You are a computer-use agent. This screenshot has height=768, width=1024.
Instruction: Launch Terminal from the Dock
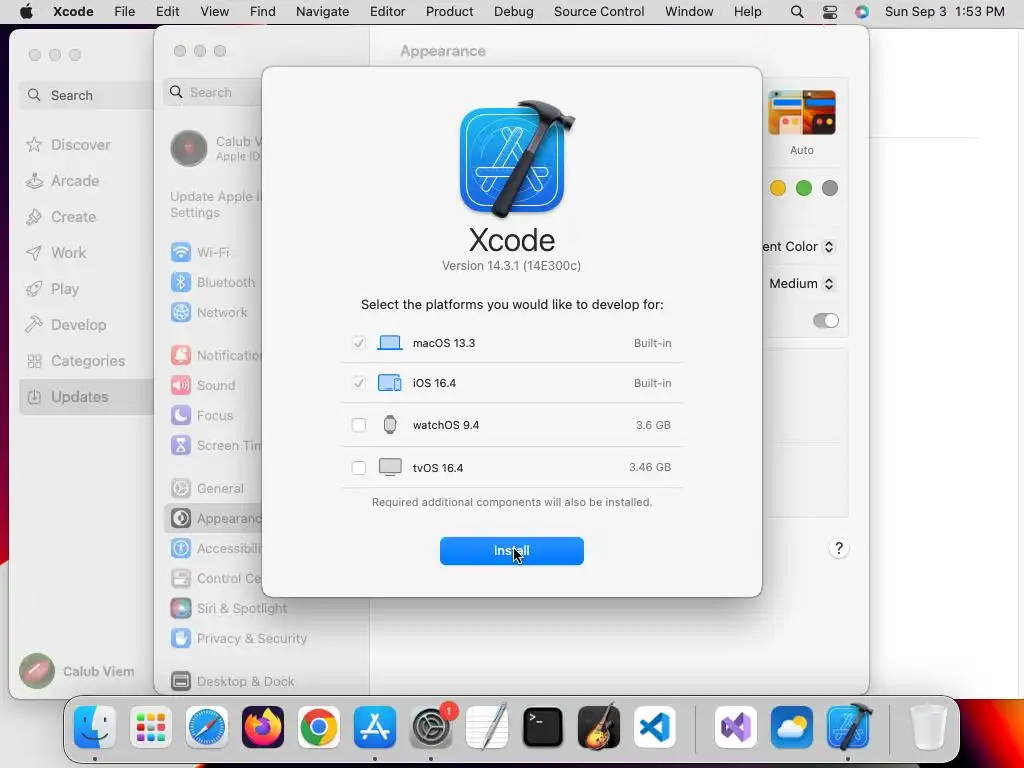point(543,727)
